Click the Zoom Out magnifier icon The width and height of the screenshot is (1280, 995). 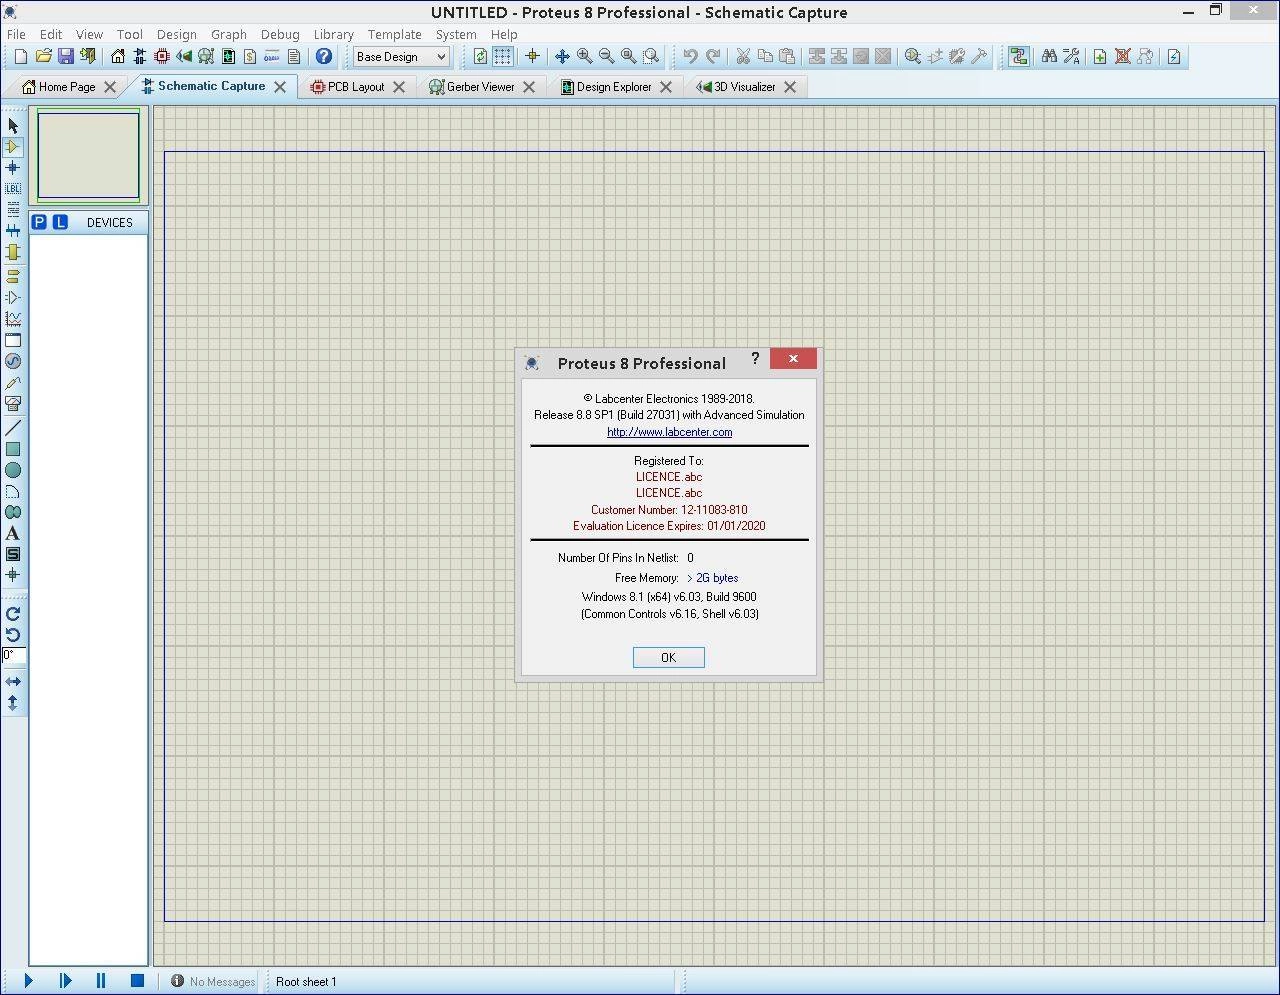pyautogui.click(x=606, y=57)
